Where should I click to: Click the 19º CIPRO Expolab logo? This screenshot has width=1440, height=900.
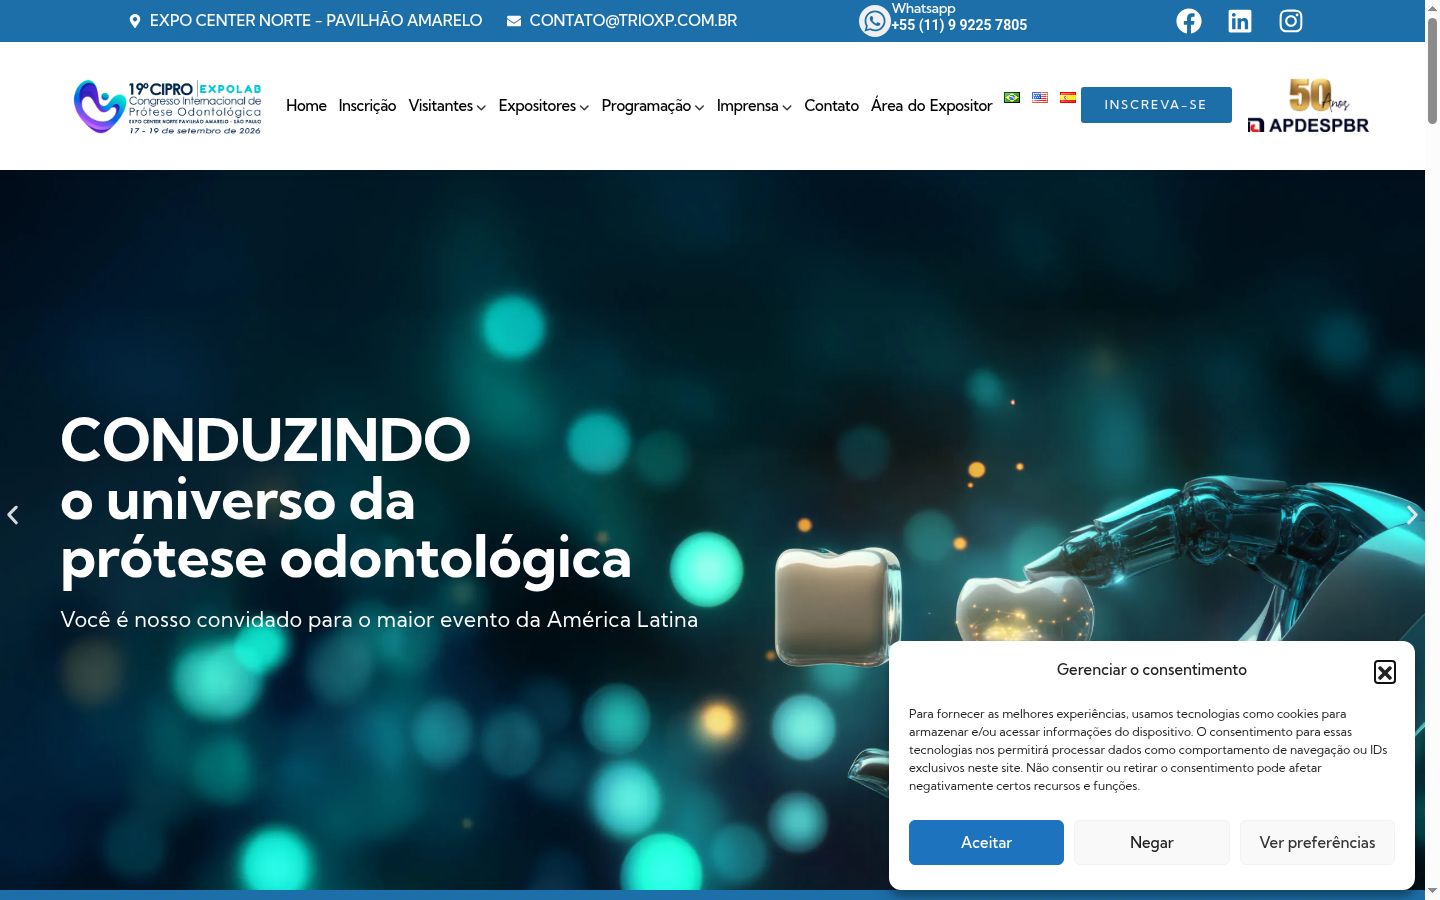(168, 106)
